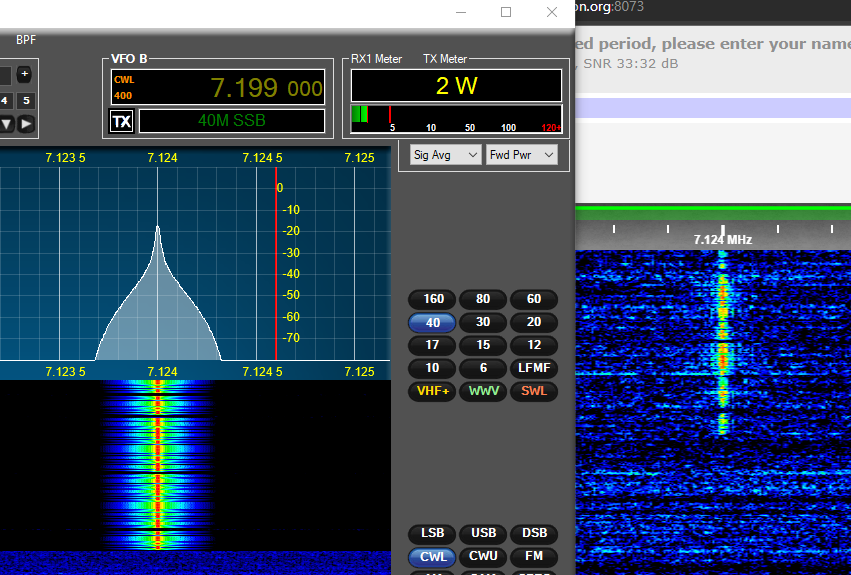Click the 7.124 MHz marker on waterfall
Viewport: 851px width, 575px height.
(722, 239)
